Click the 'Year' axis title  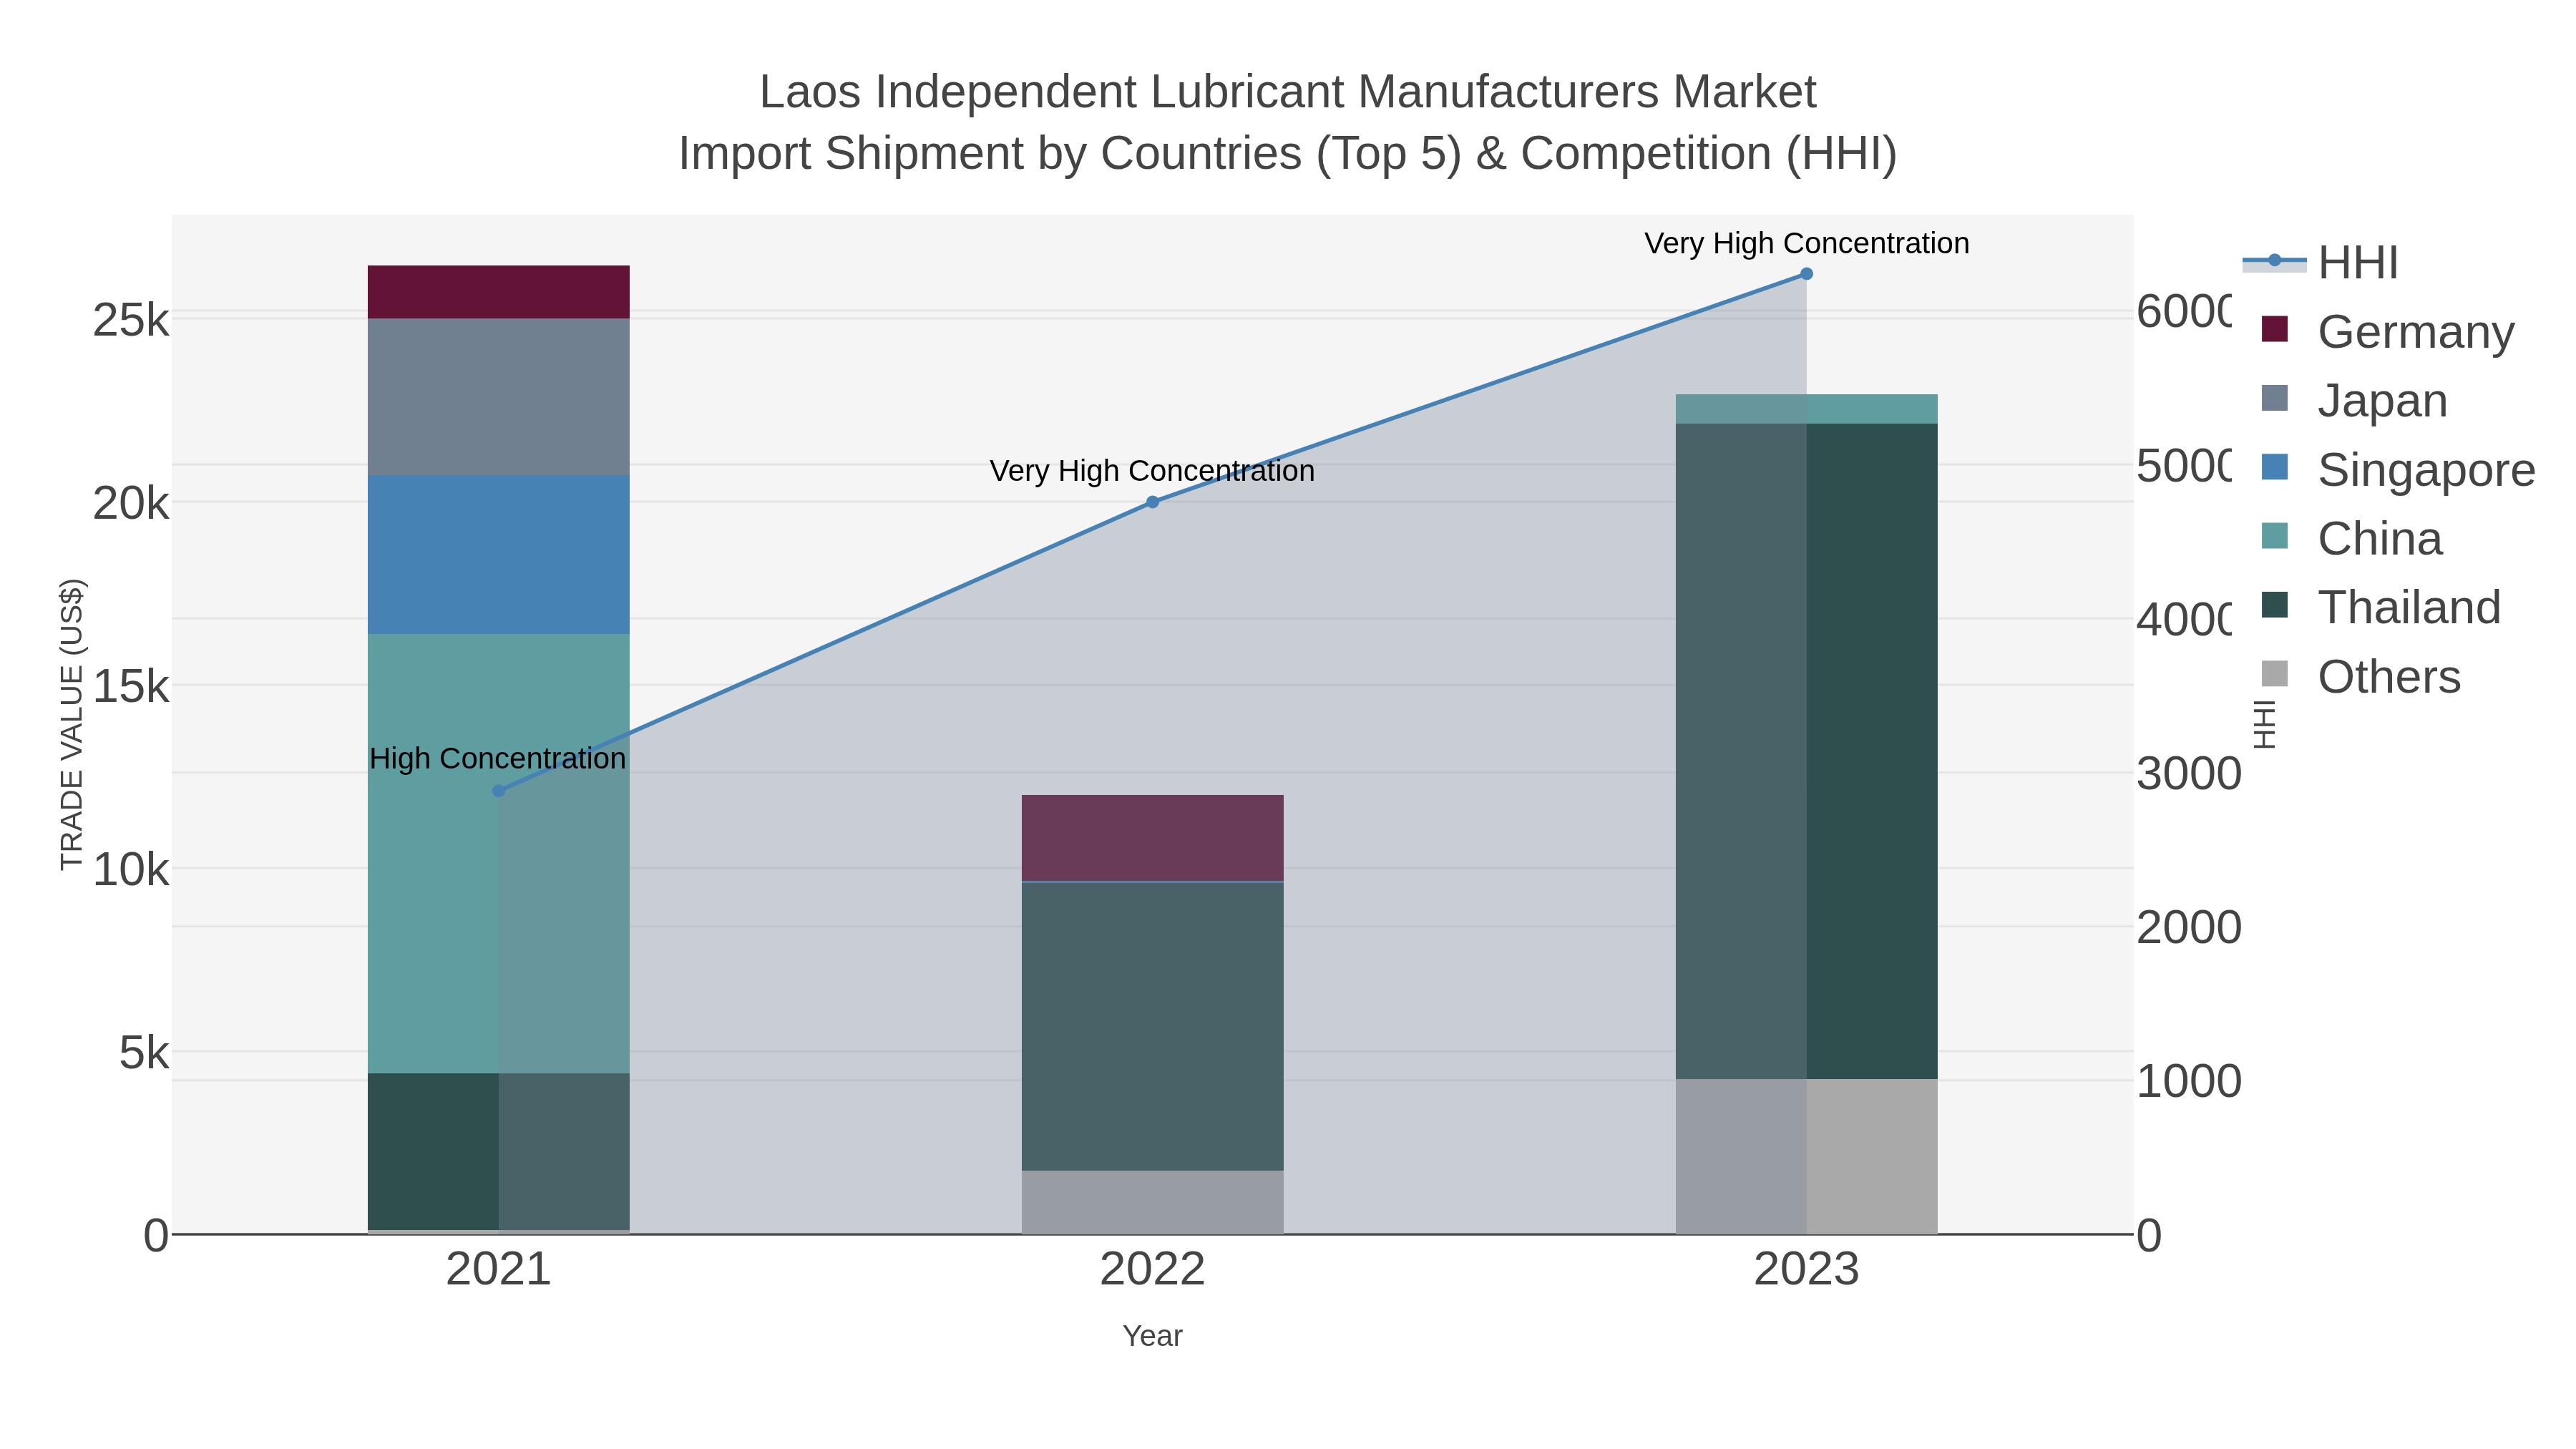point(1152,1336)
